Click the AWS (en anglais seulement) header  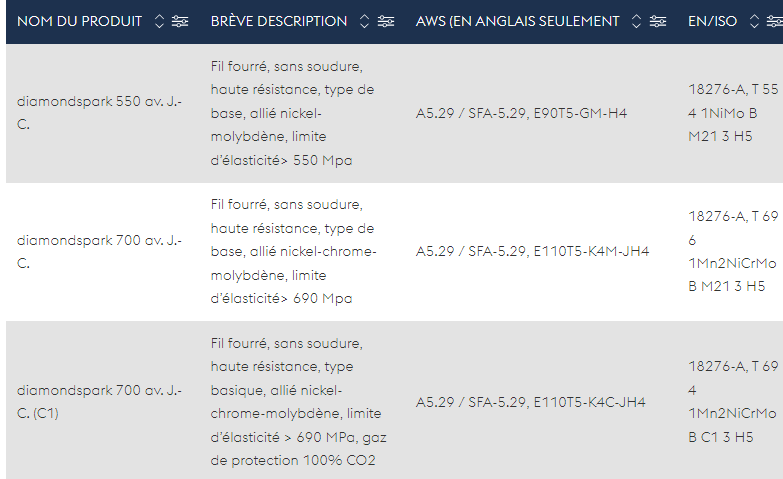click(x=517, y=21)
